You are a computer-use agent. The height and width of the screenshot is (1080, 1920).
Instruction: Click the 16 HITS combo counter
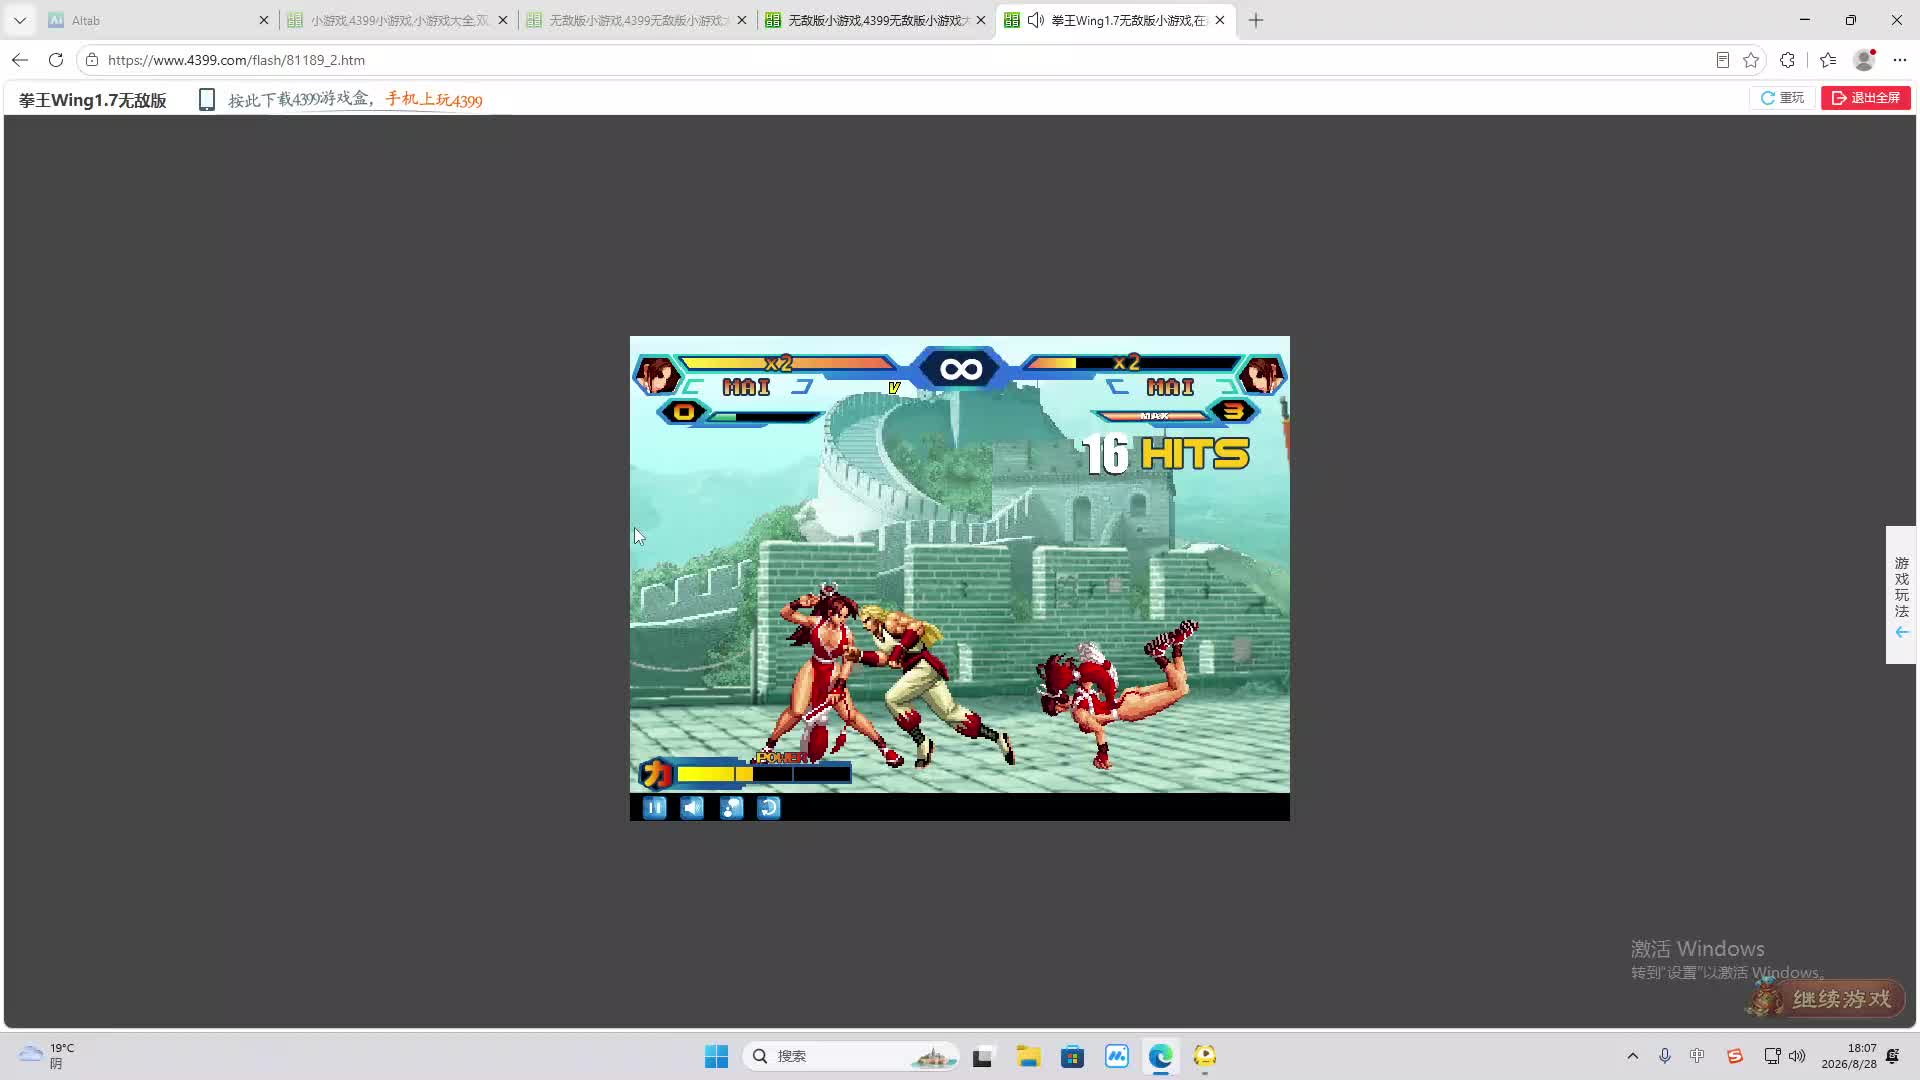click(1166, 454)
